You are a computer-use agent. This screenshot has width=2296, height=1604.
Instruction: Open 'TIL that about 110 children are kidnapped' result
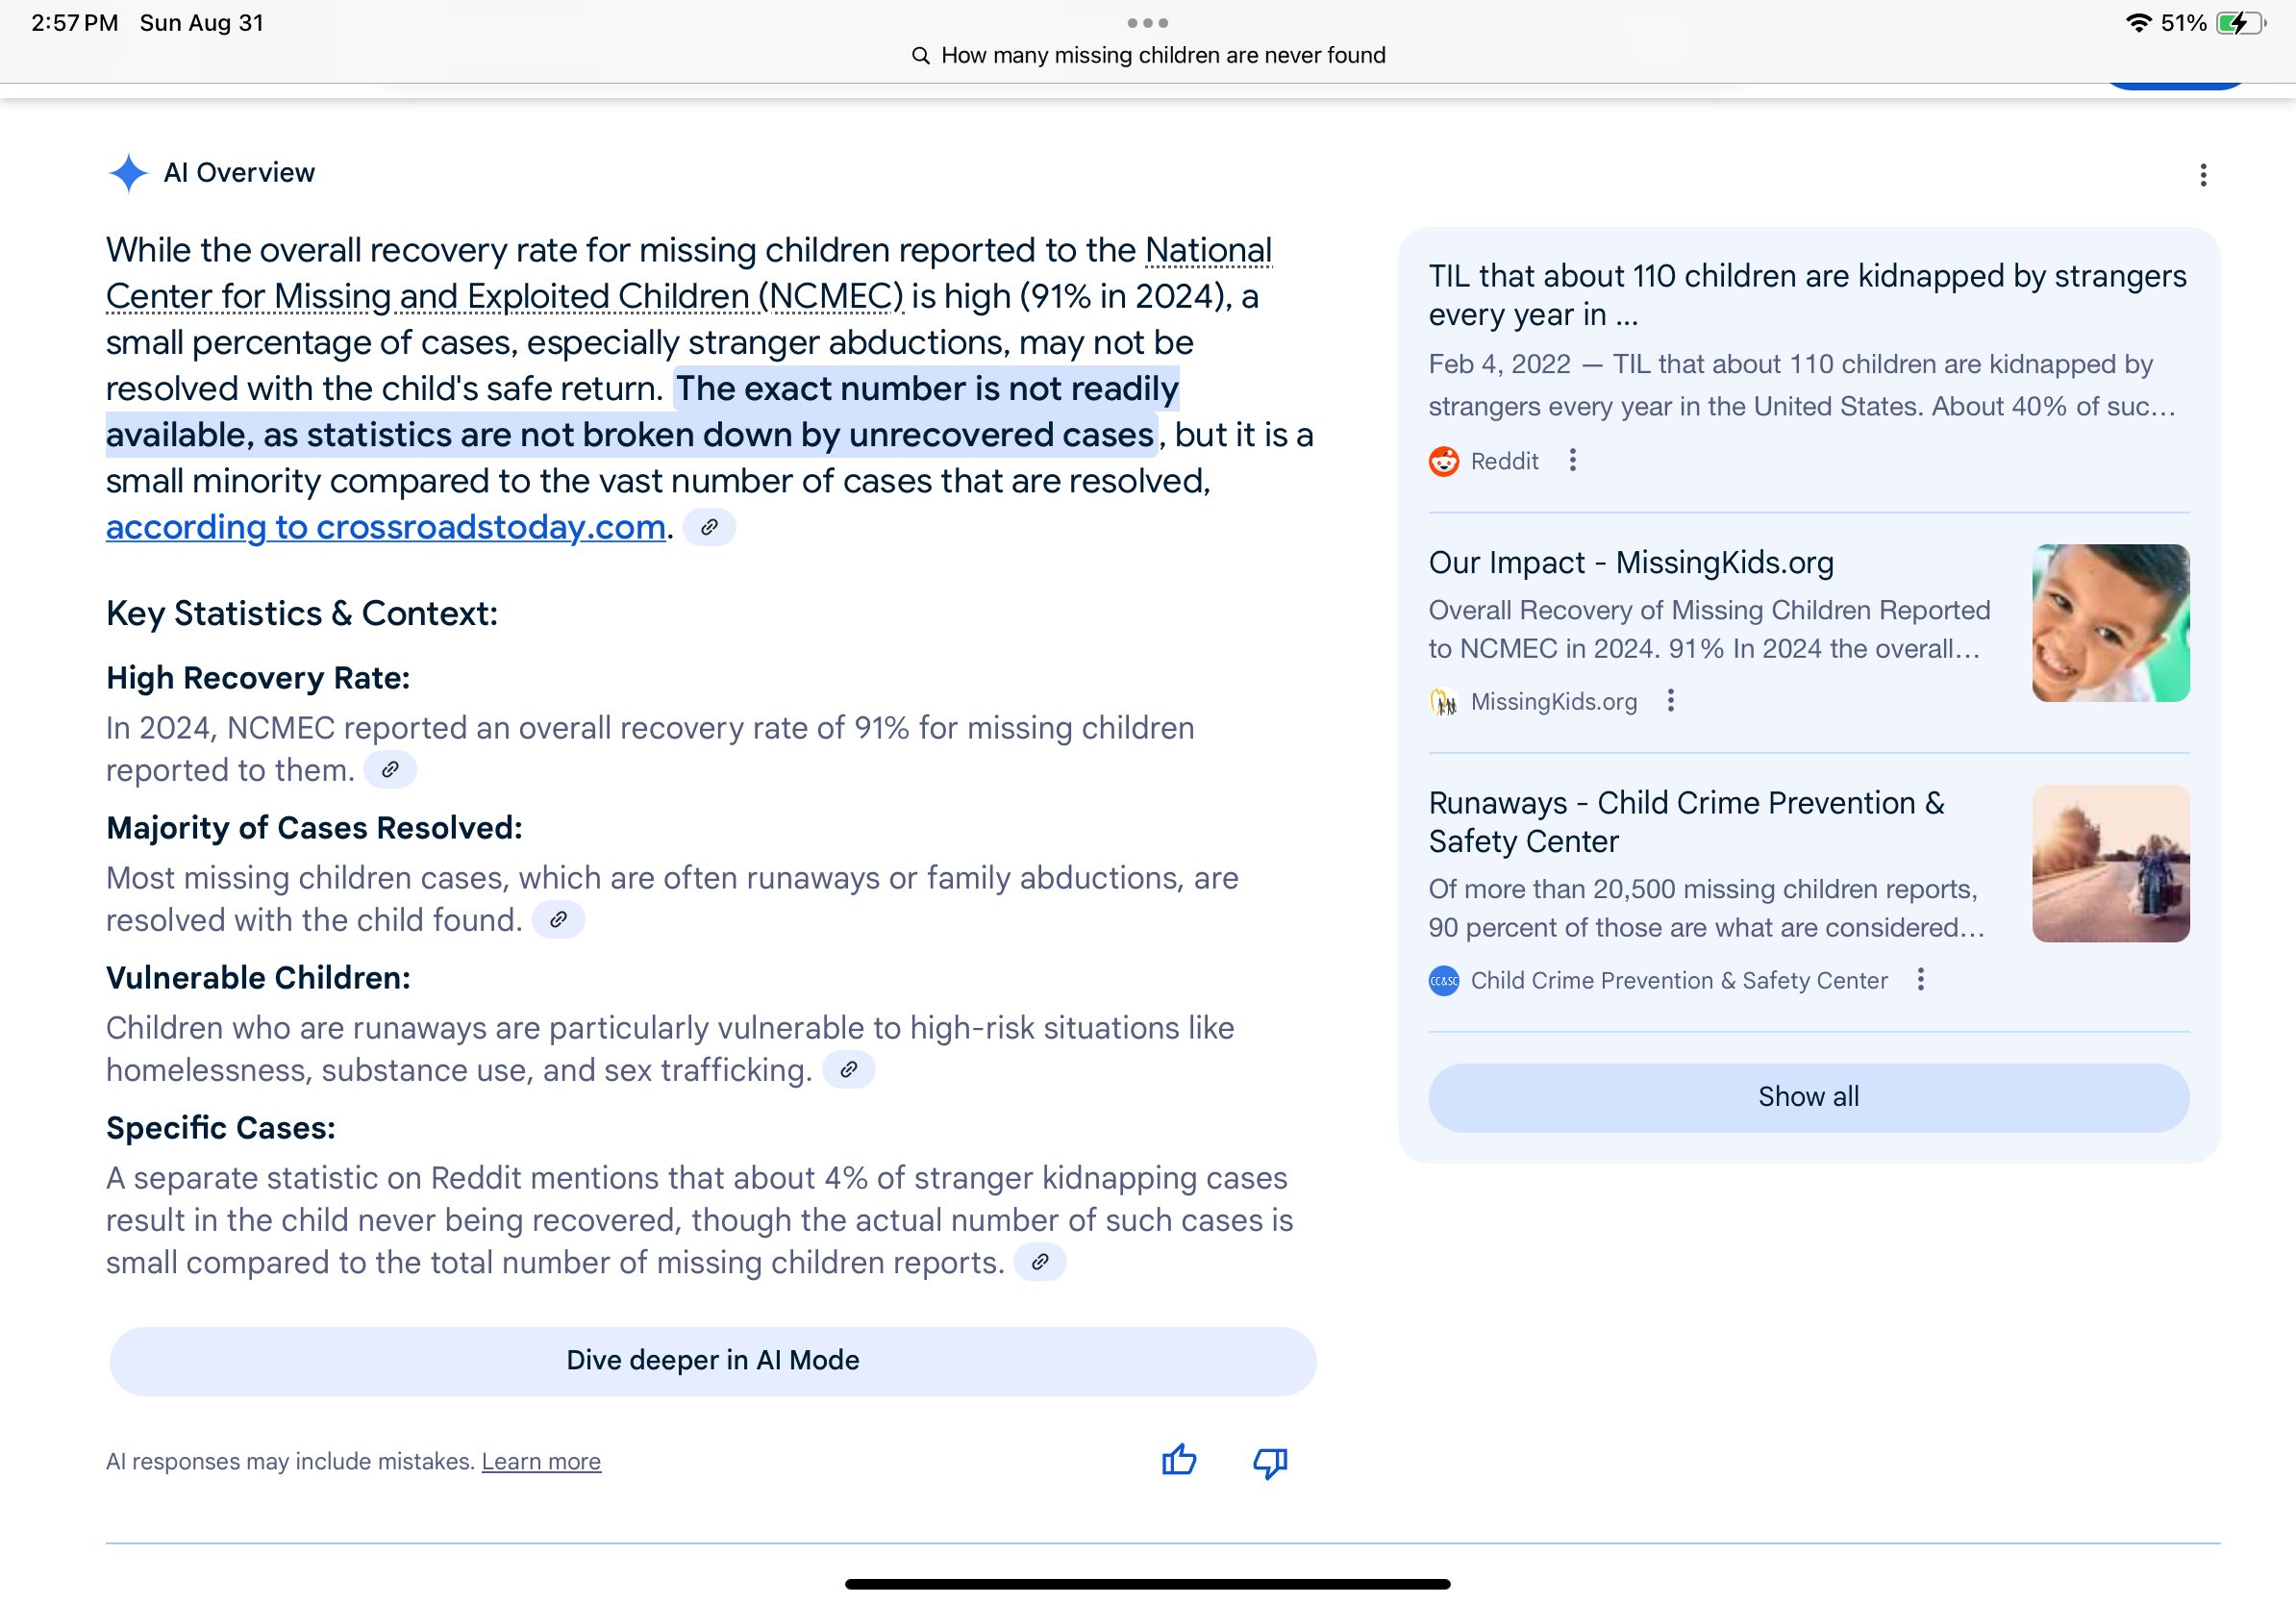pos(1808,295)
